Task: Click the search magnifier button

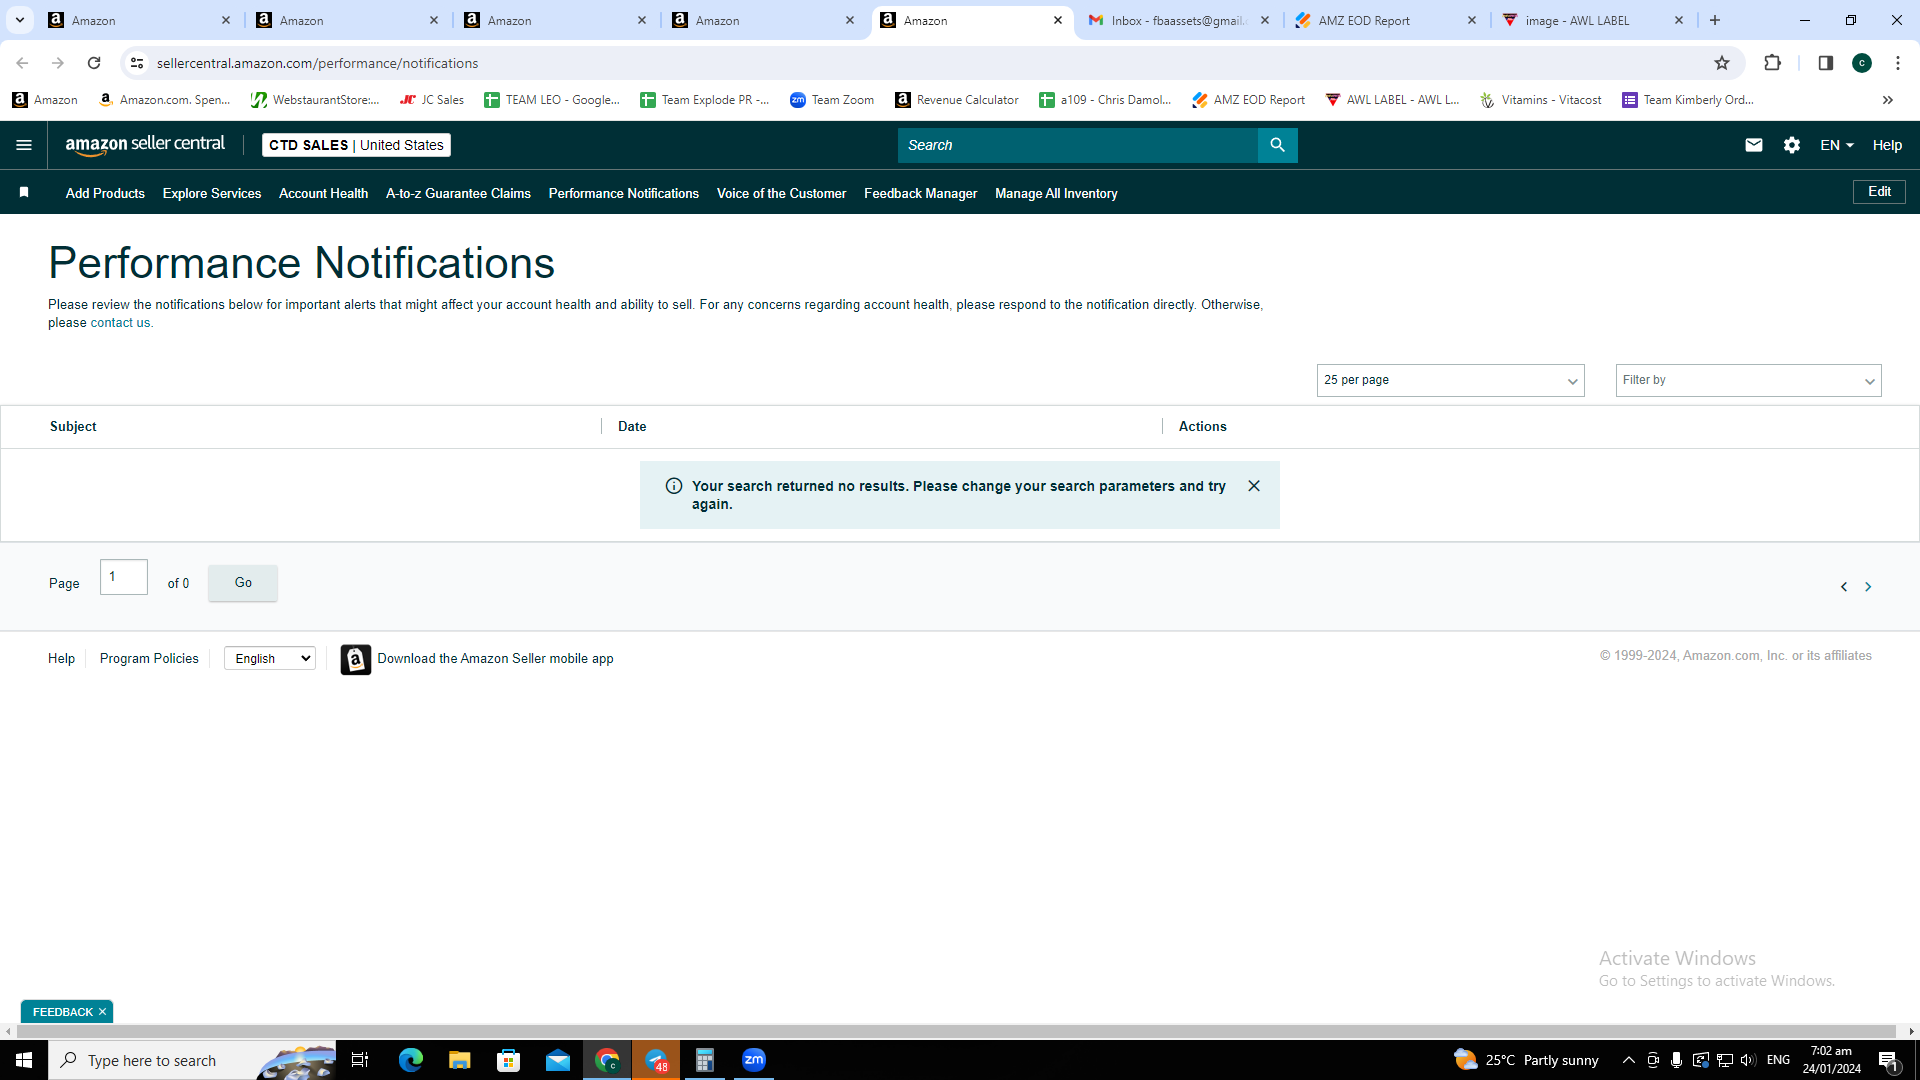Action: 1277,145
